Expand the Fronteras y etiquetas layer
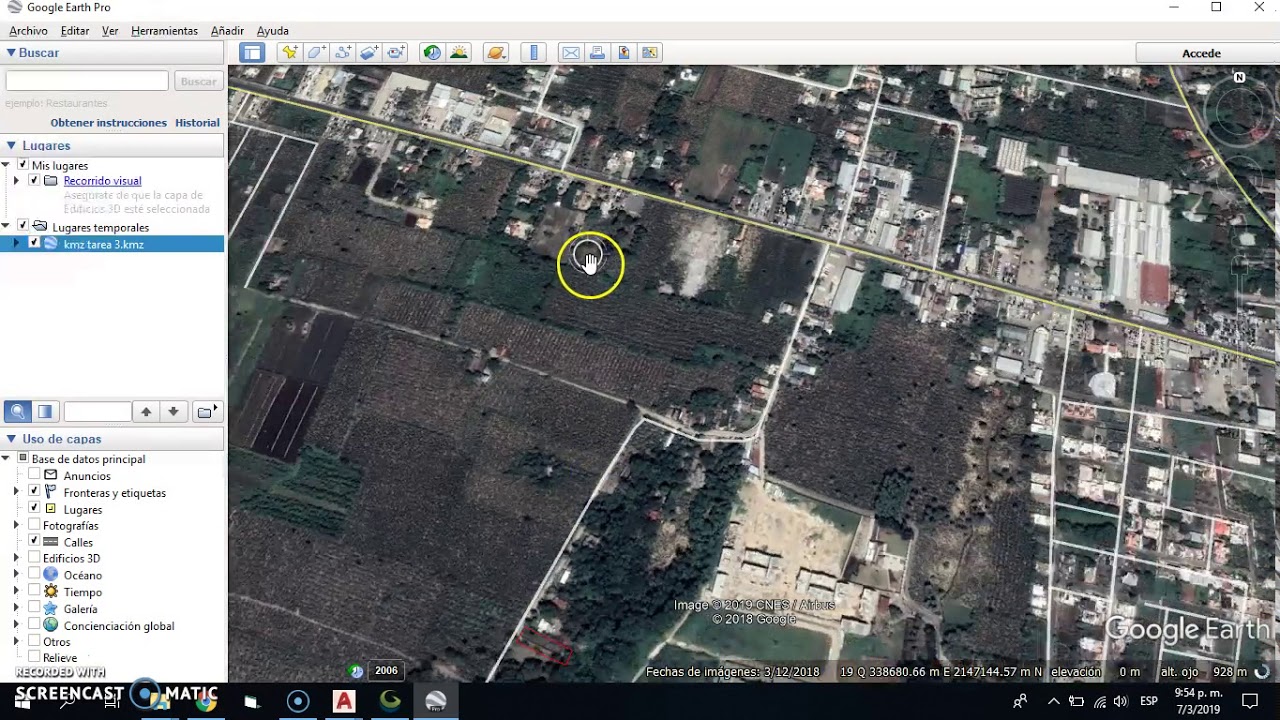Viewport: 1280px width, 720px height. [16, 492]
